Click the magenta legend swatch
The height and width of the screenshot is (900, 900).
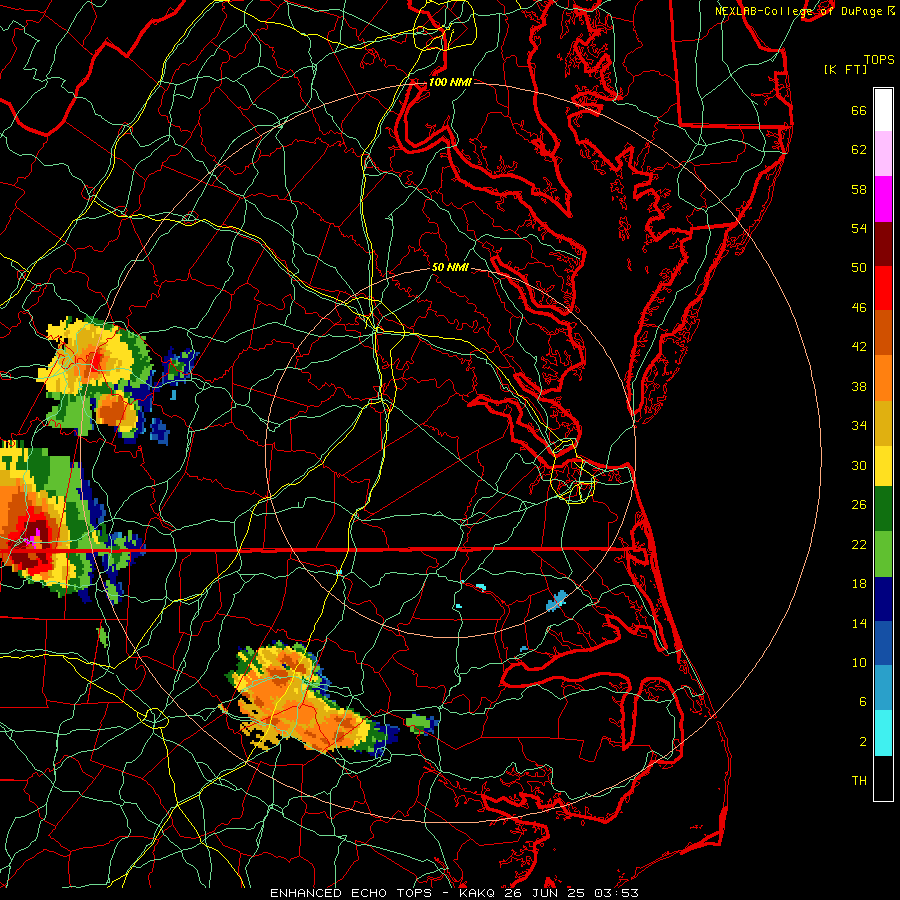pyautogui.click(x=883, y=199)
